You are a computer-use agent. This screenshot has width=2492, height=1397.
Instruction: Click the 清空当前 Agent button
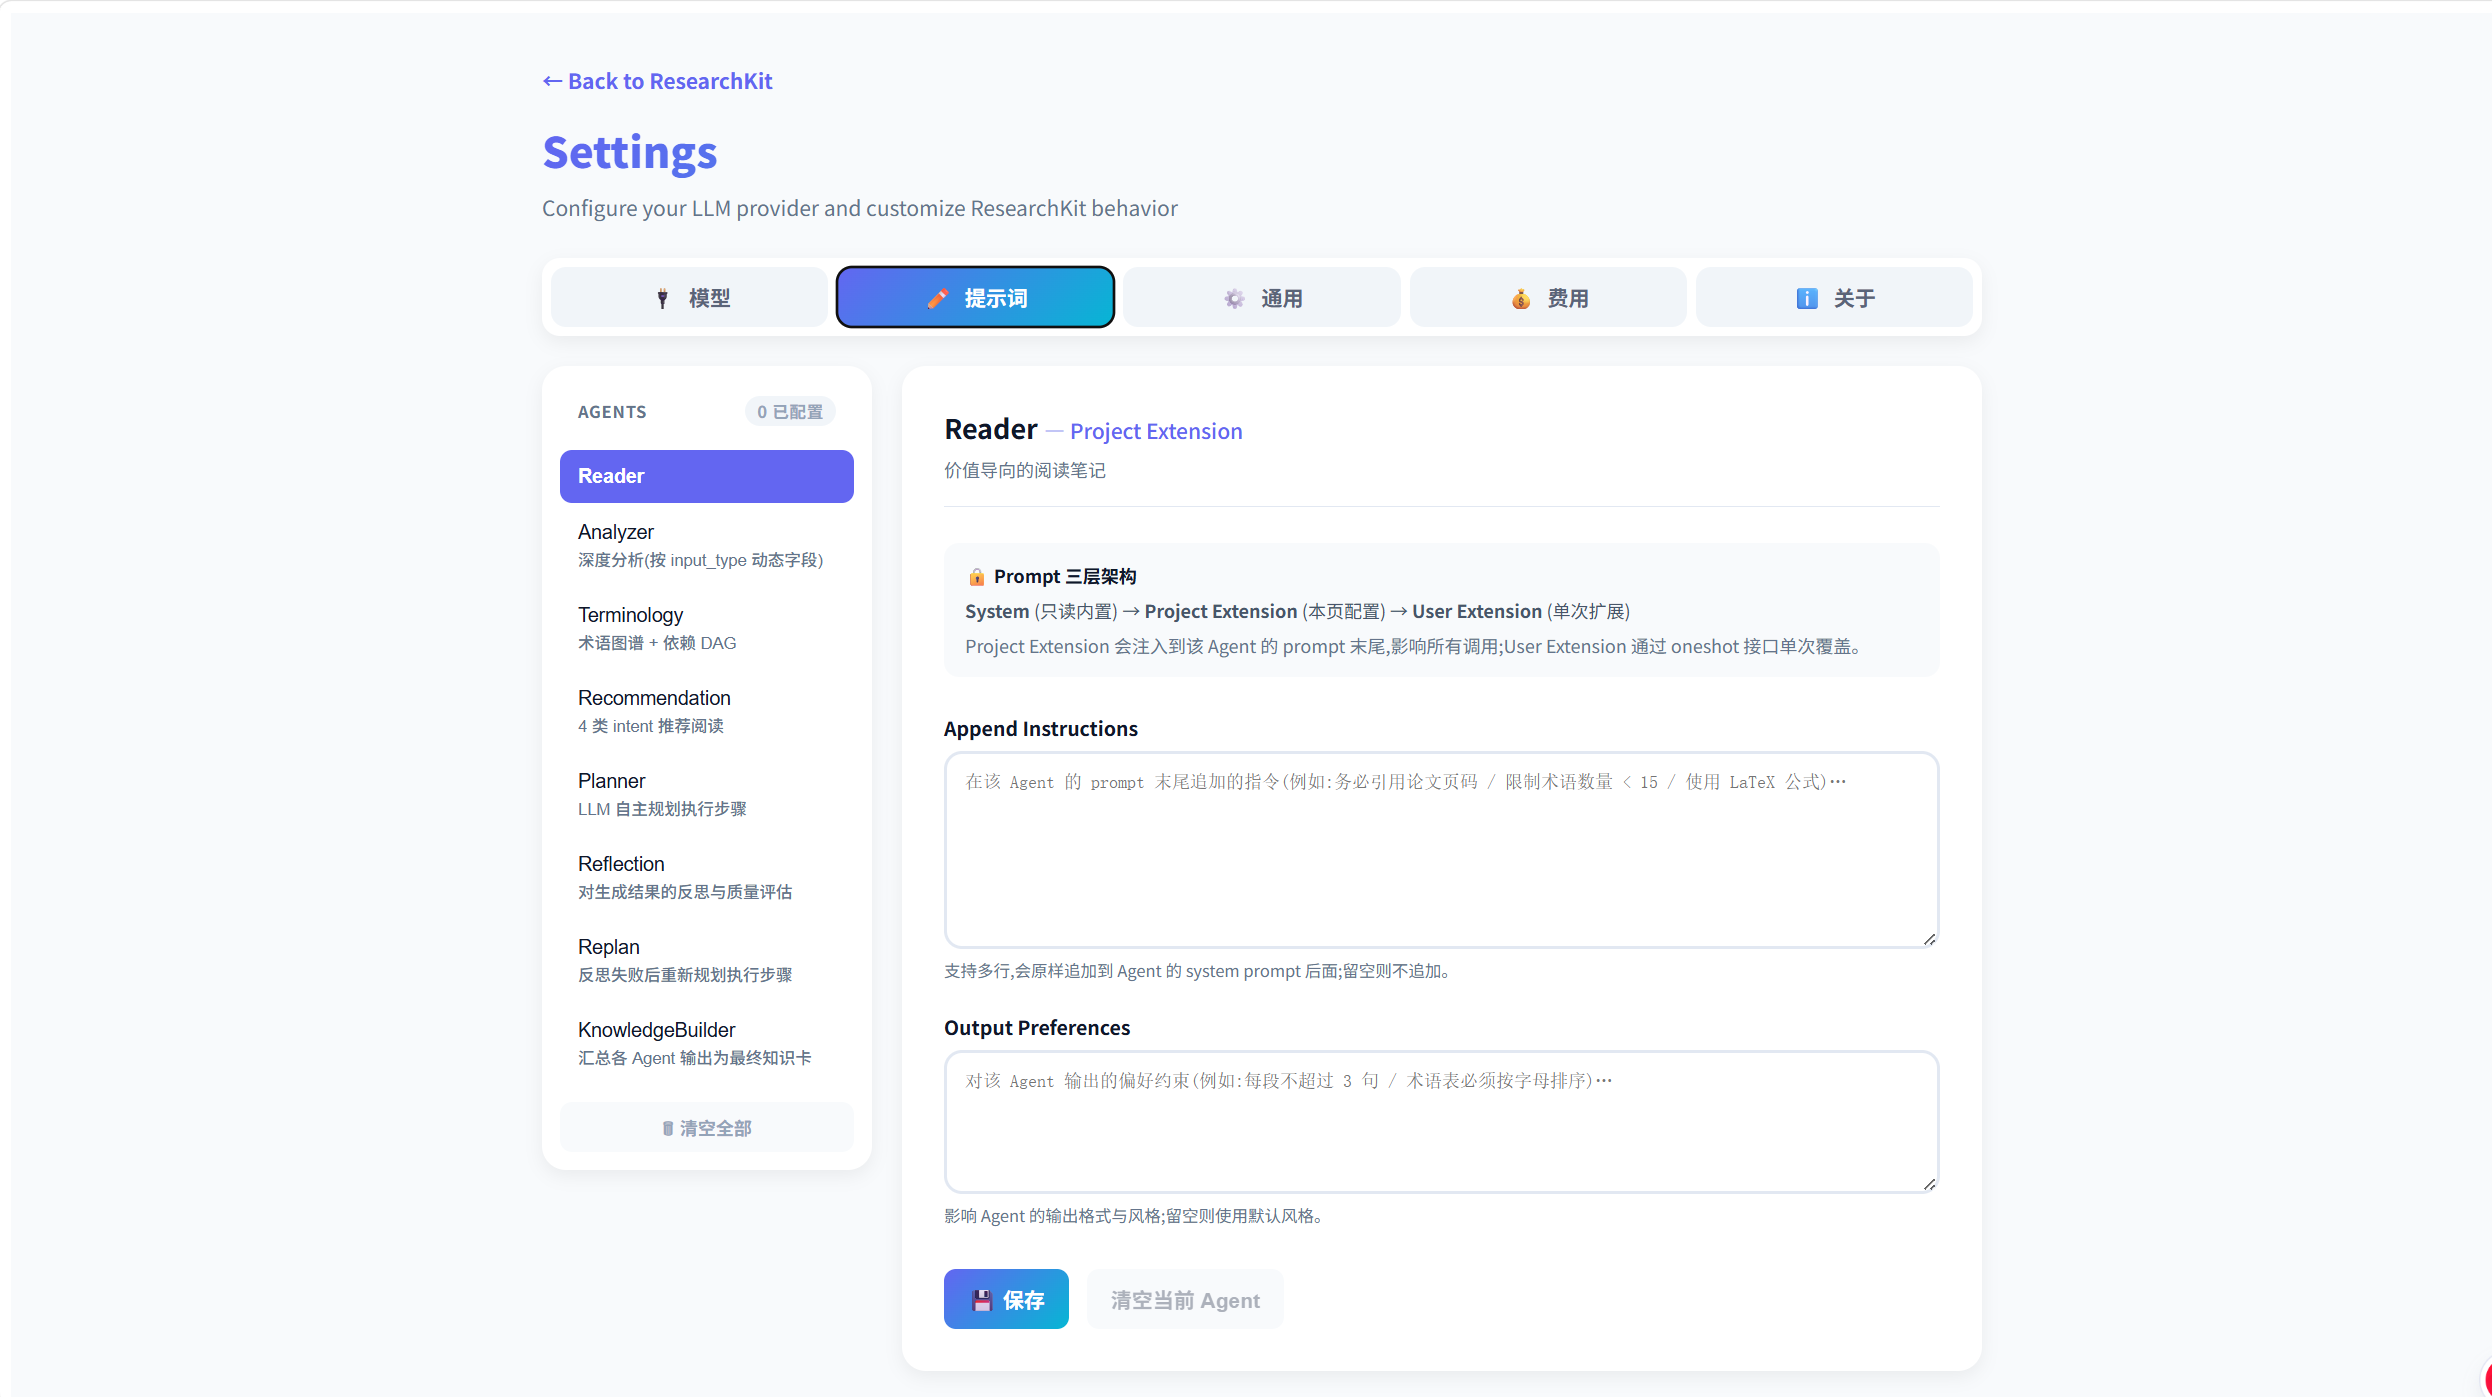(x=1185, y=1299)
